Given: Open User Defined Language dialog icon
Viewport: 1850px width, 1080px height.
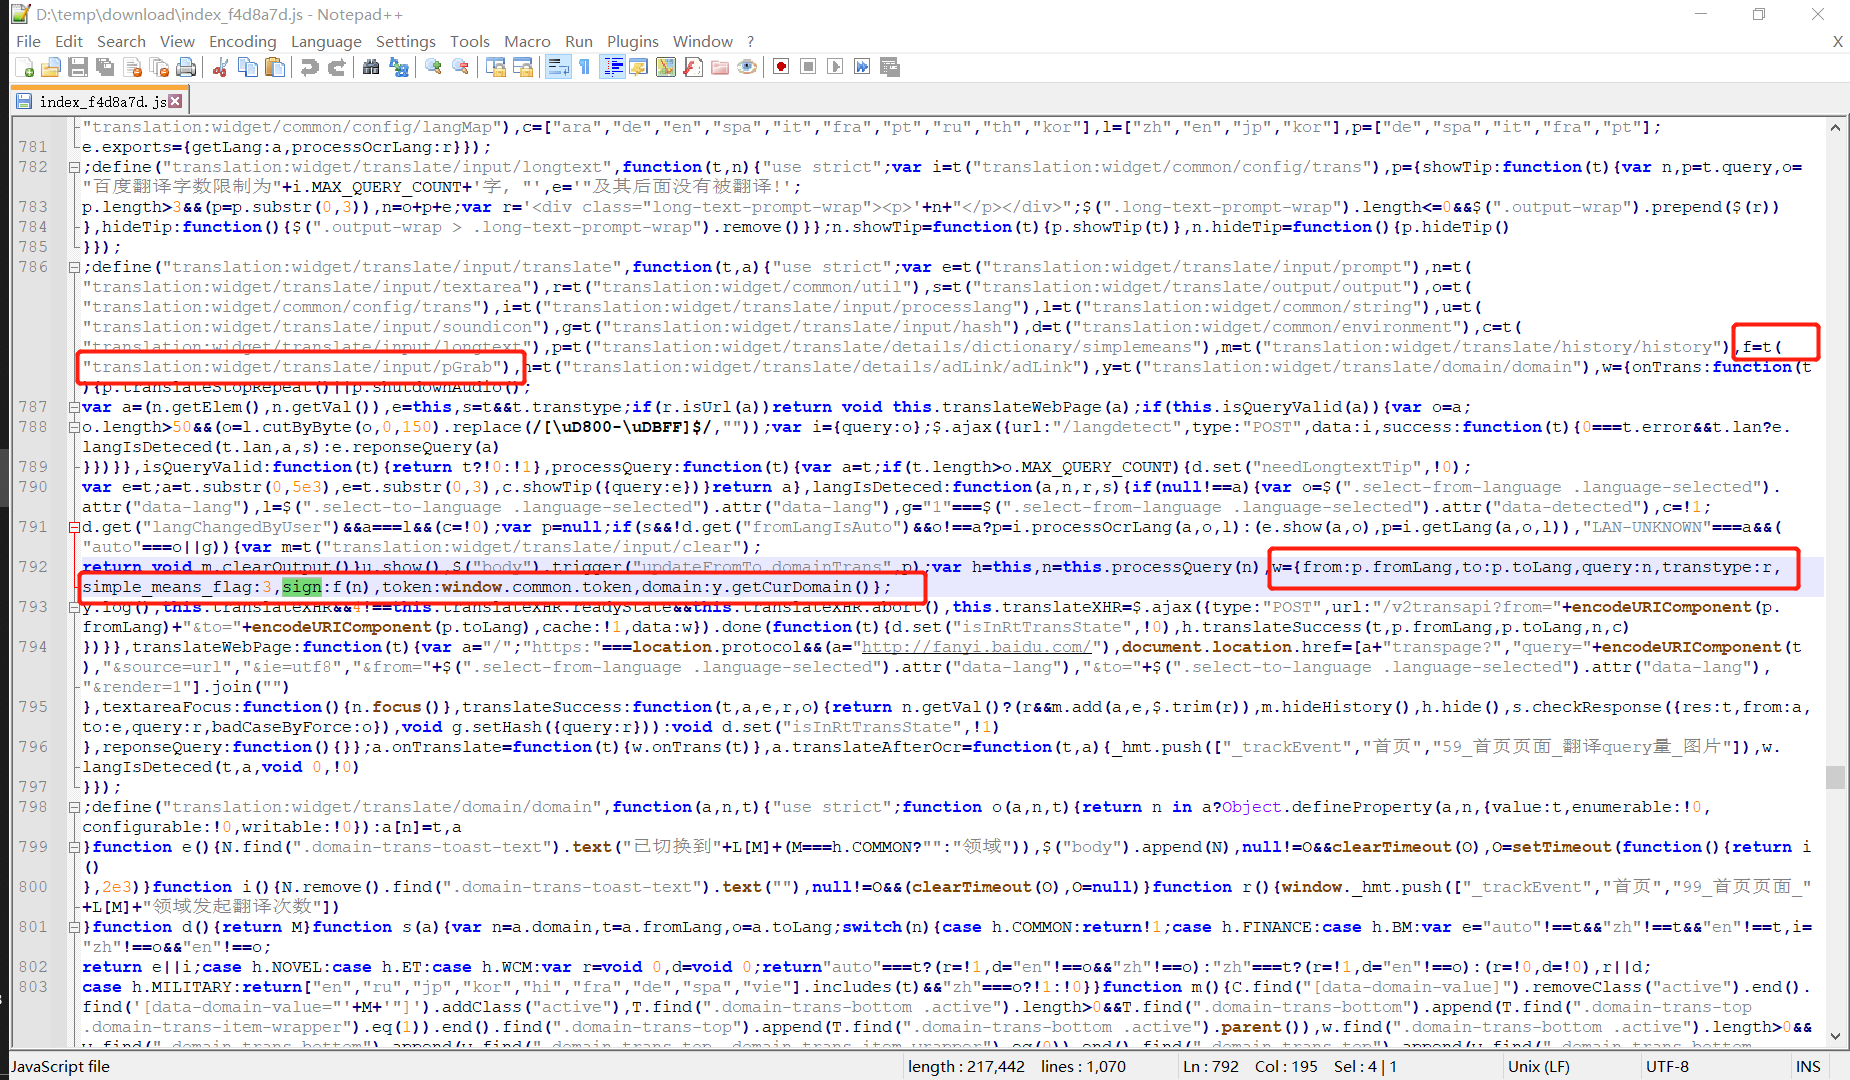Looking at the screenshot, I should (639, 67).
